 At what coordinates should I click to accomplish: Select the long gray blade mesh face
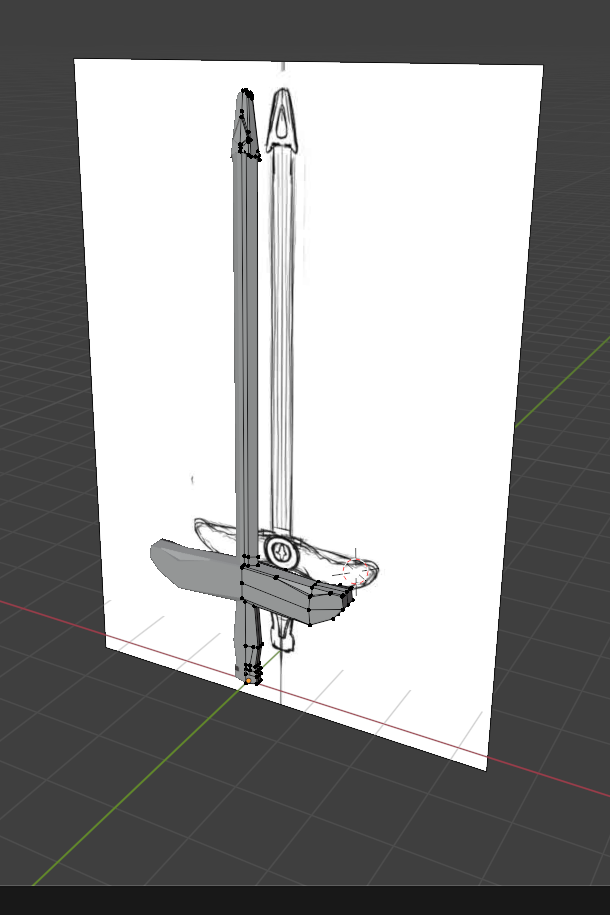click(245, 350)
